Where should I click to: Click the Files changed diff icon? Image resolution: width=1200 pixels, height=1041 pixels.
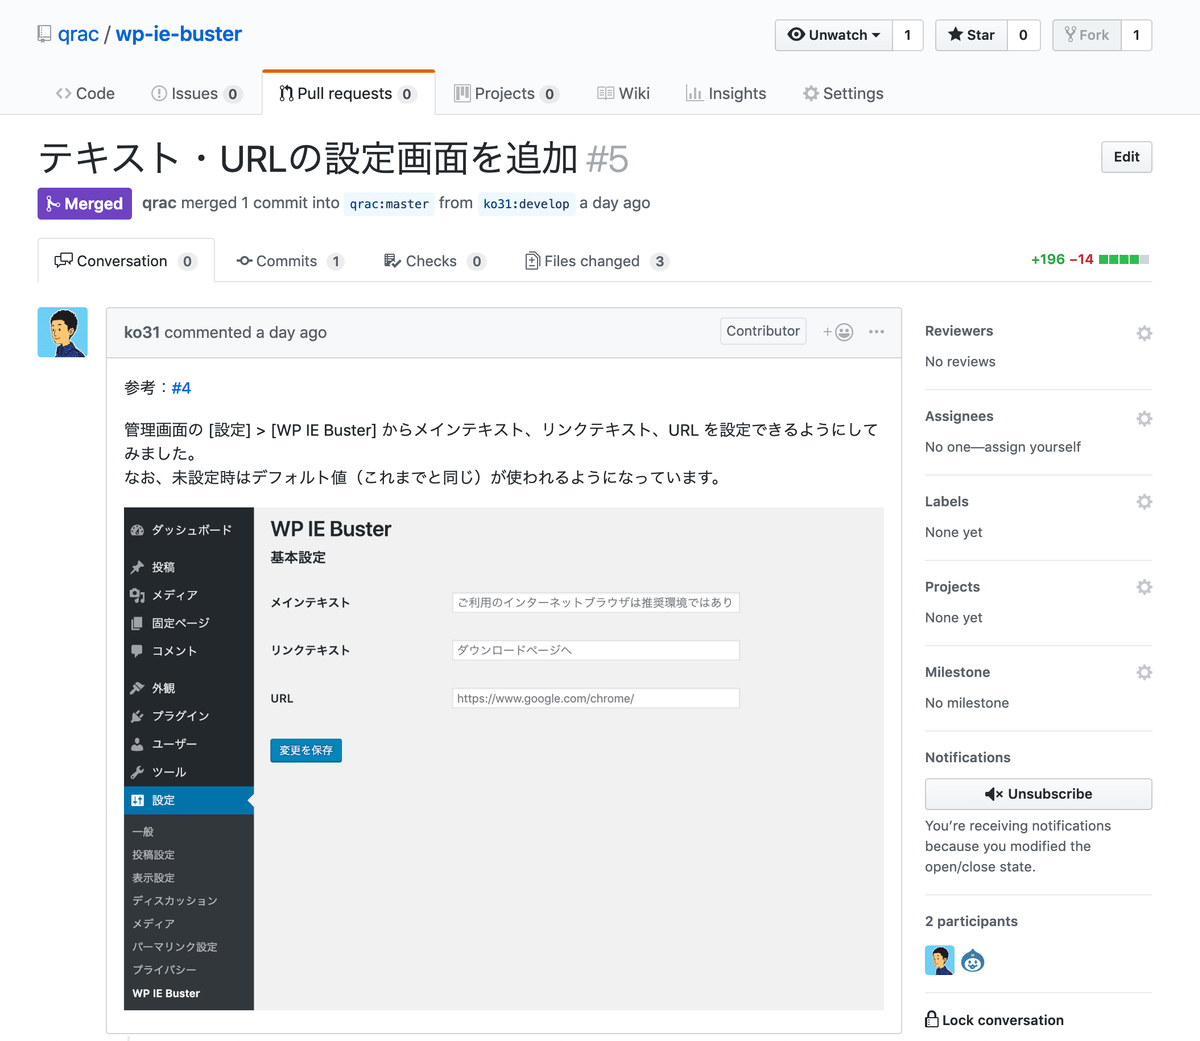(x=532, y=261)
